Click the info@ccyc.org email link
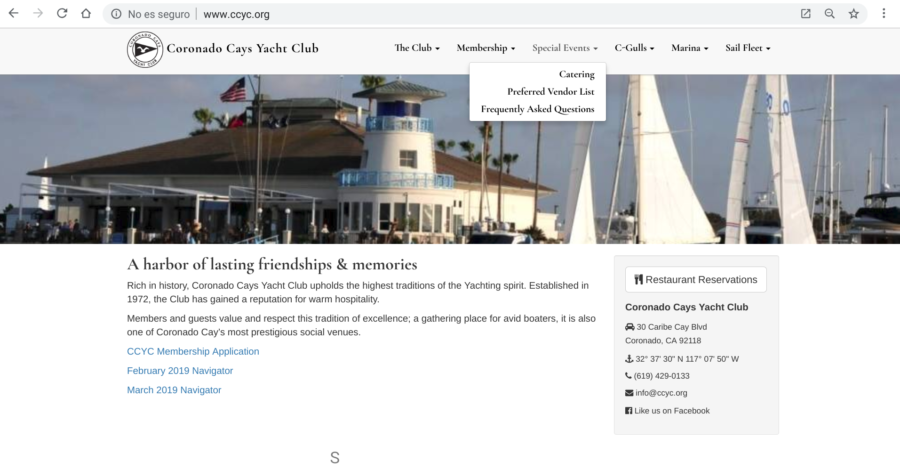This screenshot has height=470, width=900. [661, 393]
